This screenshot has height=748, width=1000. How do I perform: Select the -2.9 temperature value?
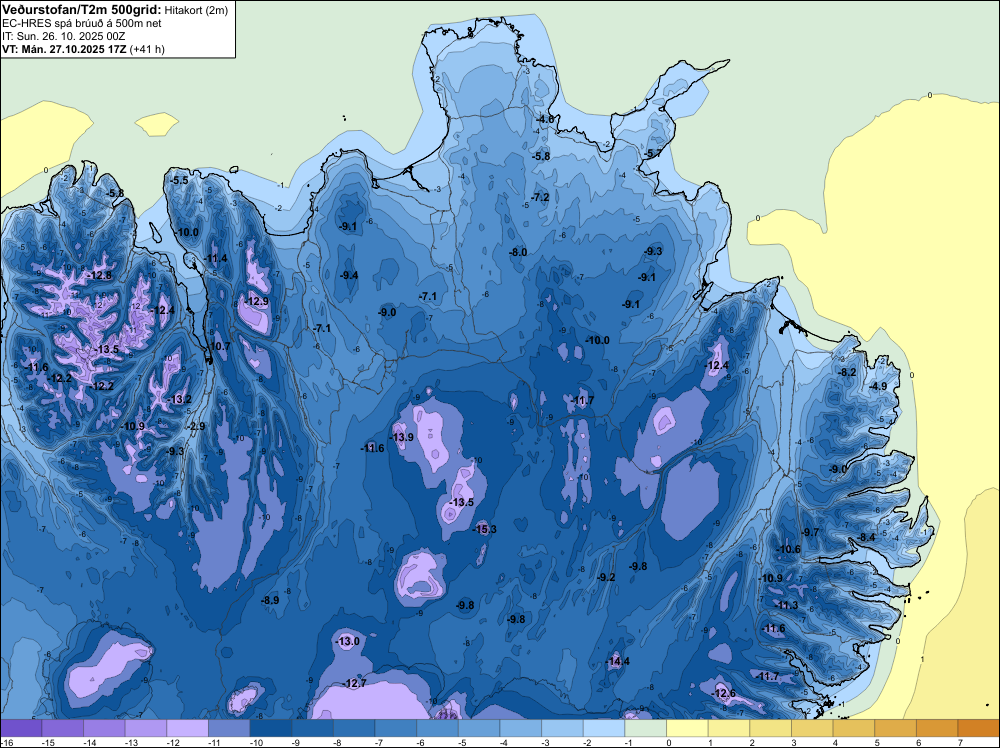196,427
